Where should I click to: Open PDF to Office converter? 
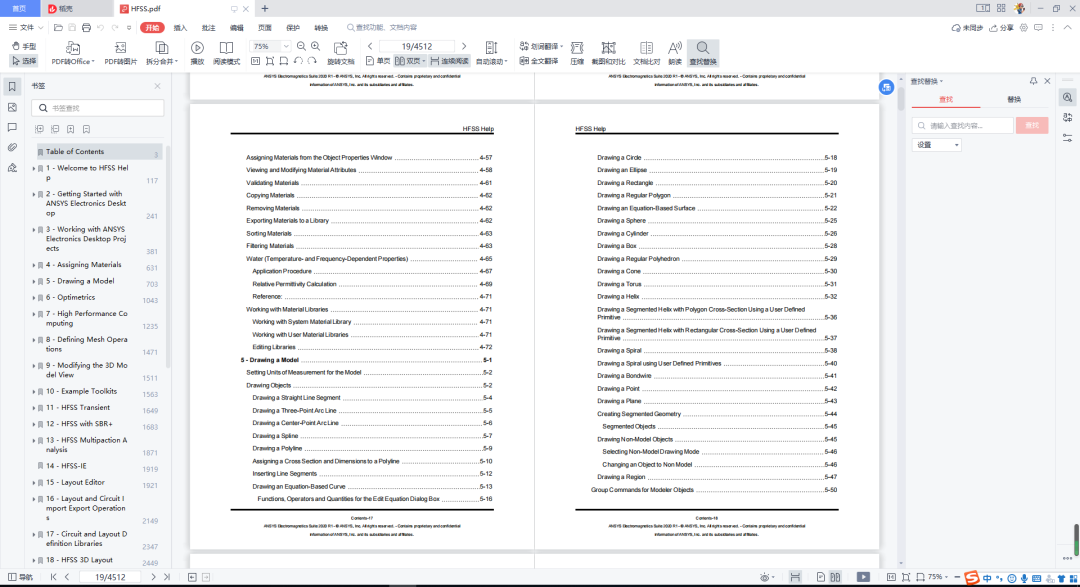point(72,53)
